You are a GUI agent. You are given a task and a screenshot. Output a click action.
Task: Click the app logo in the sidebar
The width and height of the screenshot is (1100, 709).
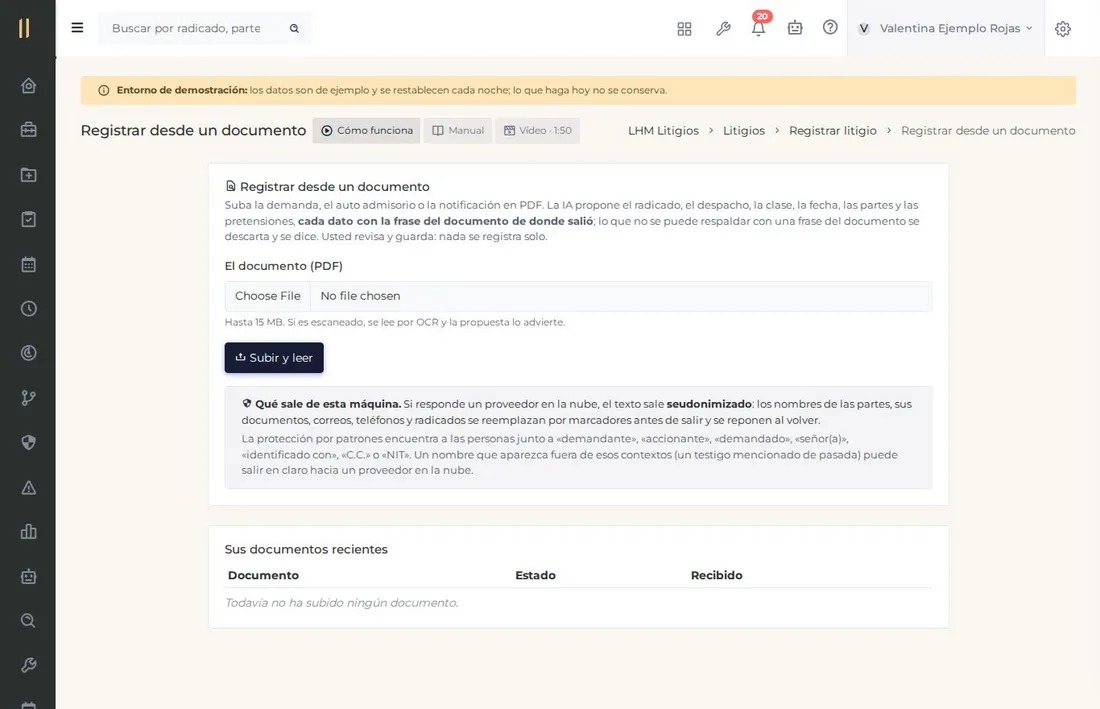[25, 28]
